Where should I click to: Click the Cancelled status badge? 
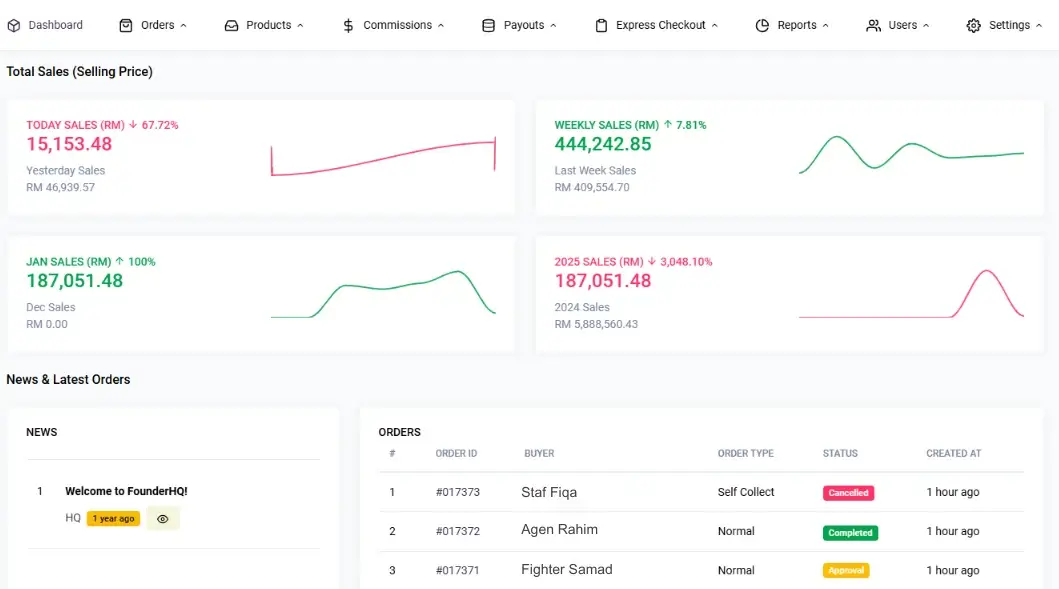click(x=848, y=493)
